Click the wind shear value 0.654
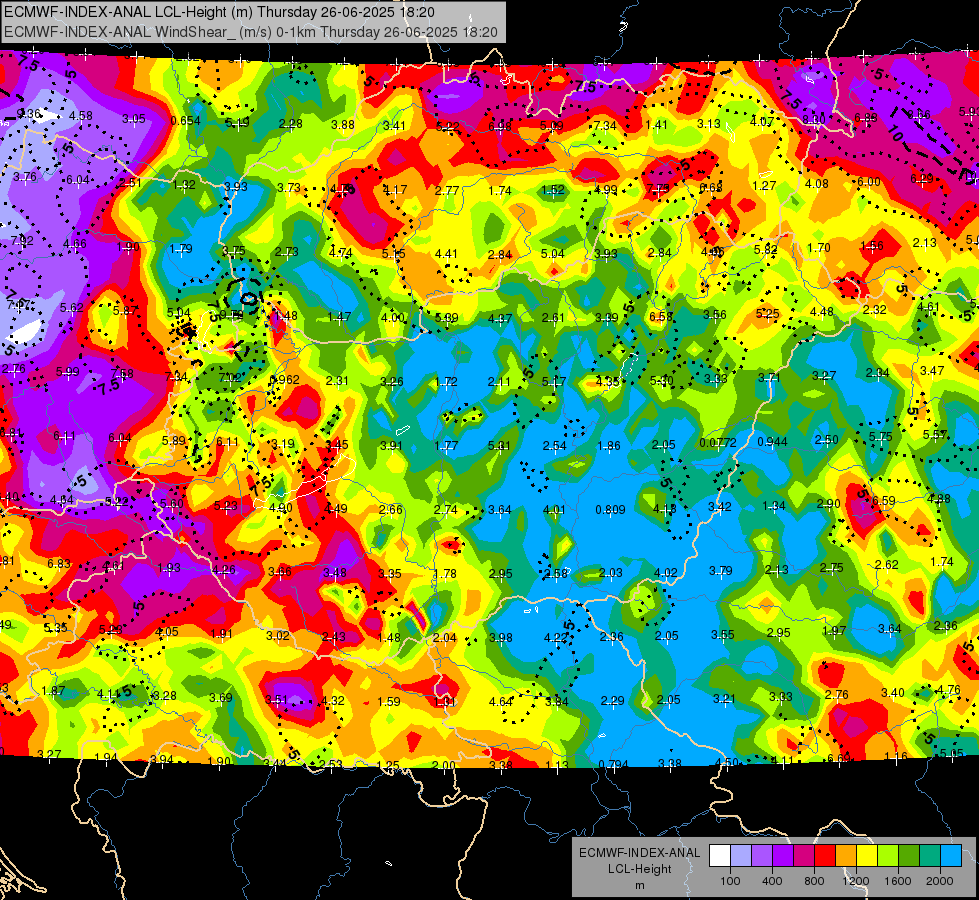 coord(185,121)
